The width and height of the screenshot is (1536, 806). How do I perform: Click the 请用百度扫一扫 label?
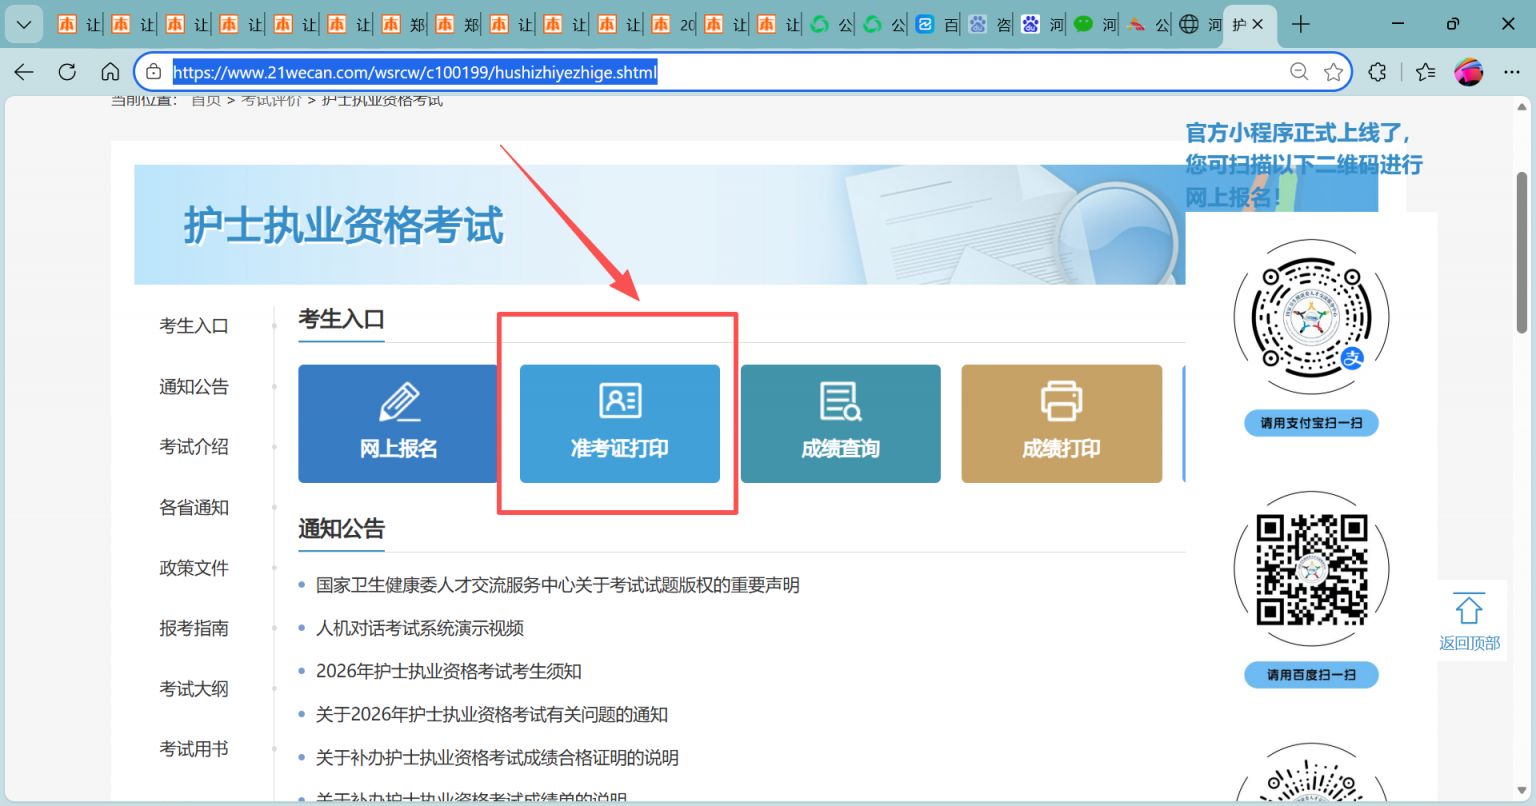coord(1311,675)
